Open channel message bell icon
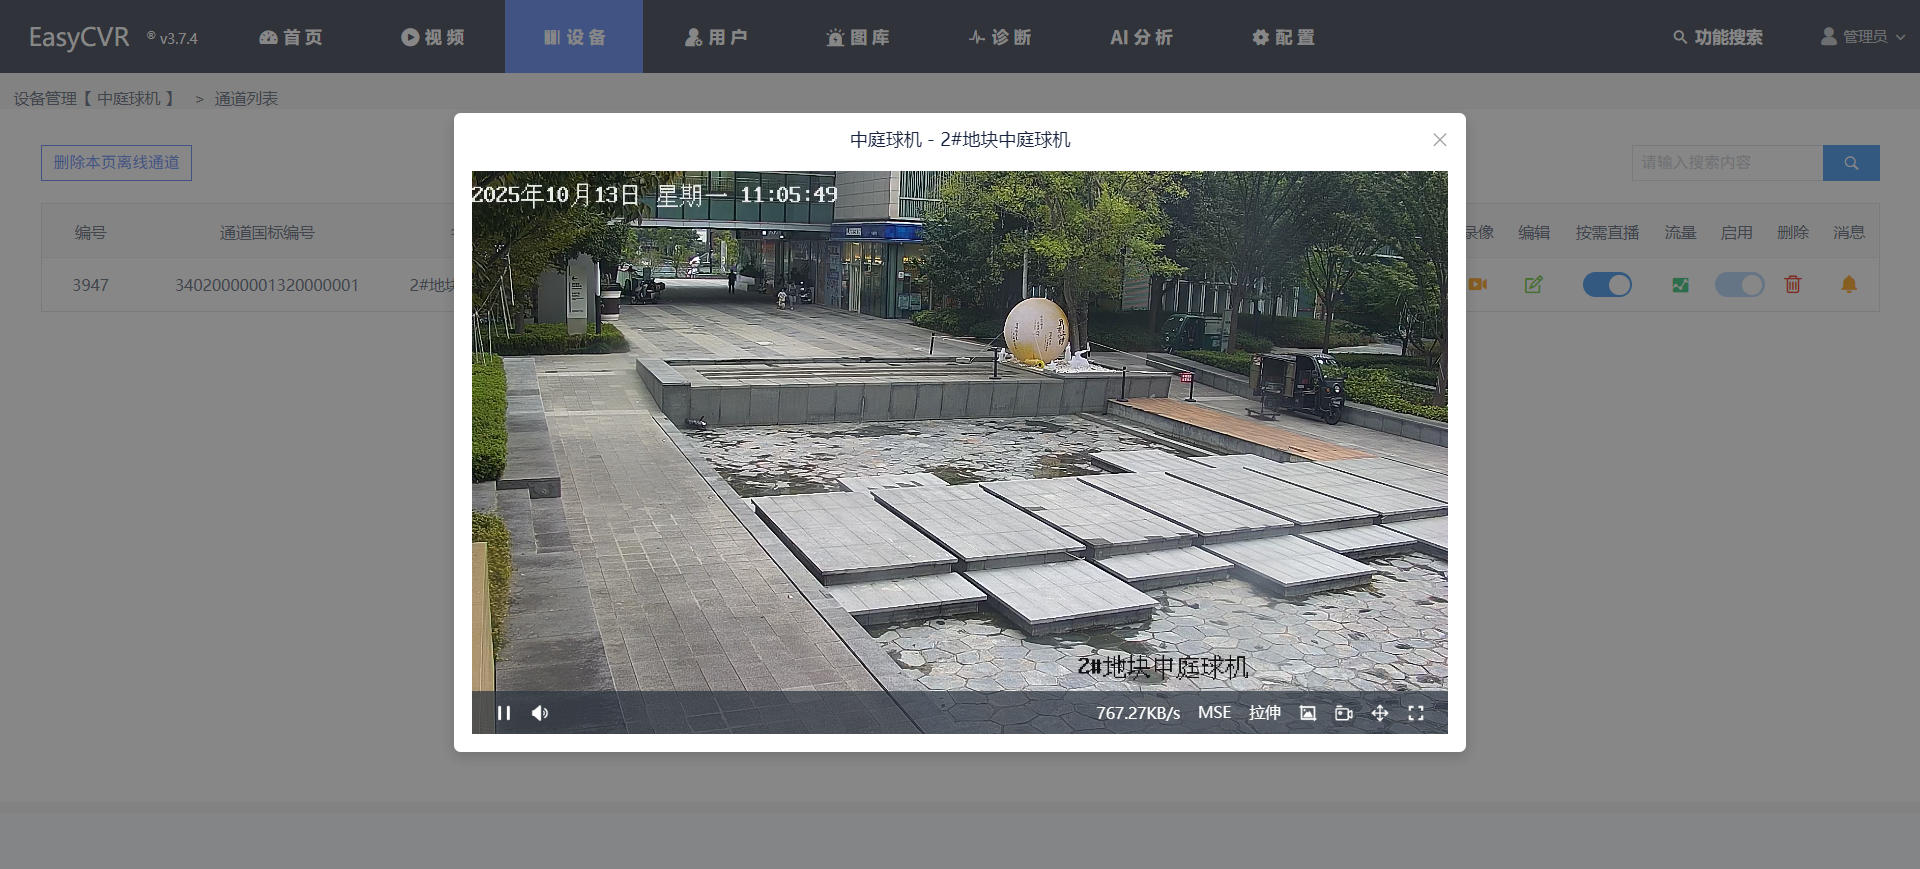The image size is (1920, 869). [x=1849, y=285]
